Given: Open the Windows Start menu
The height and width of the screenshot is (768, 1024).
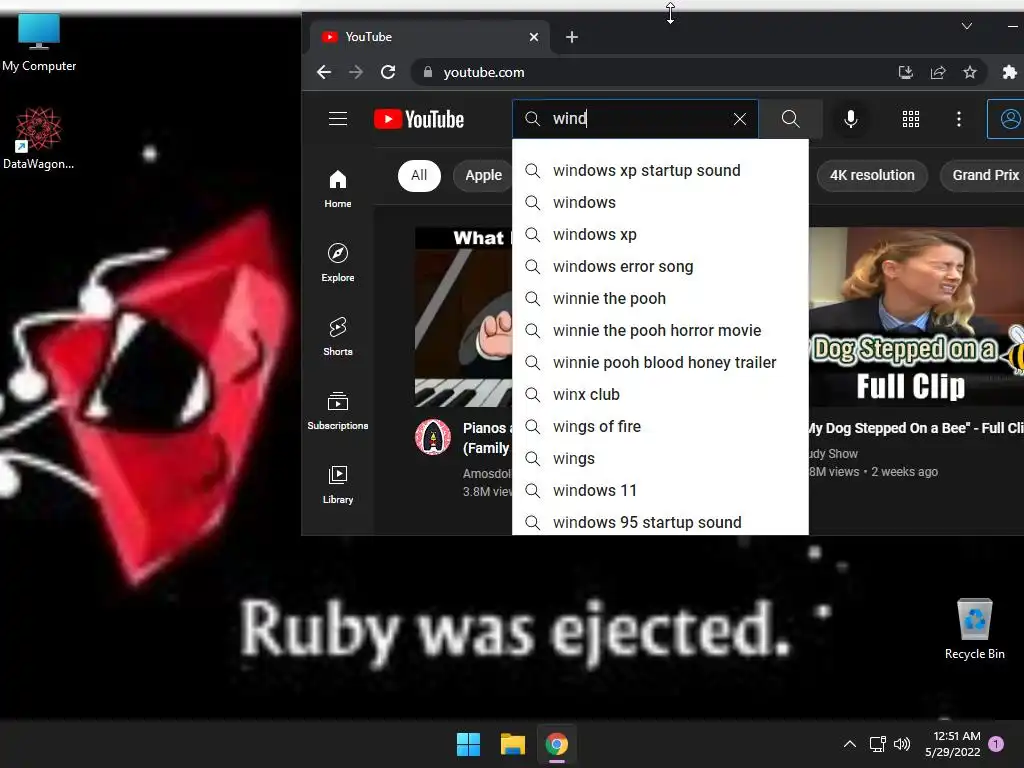Looking at the screenshot, I should (x=468, y=744).
